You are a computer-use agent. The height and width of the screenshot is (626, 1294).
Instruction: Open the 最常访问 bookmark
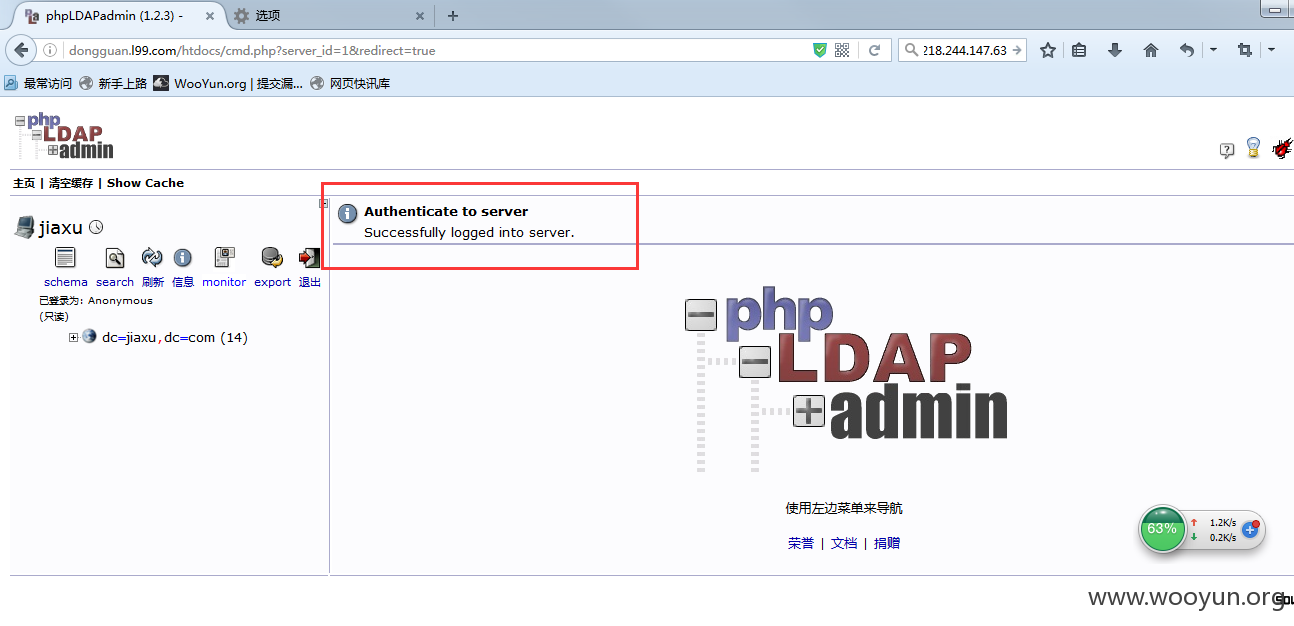[38, 84]
